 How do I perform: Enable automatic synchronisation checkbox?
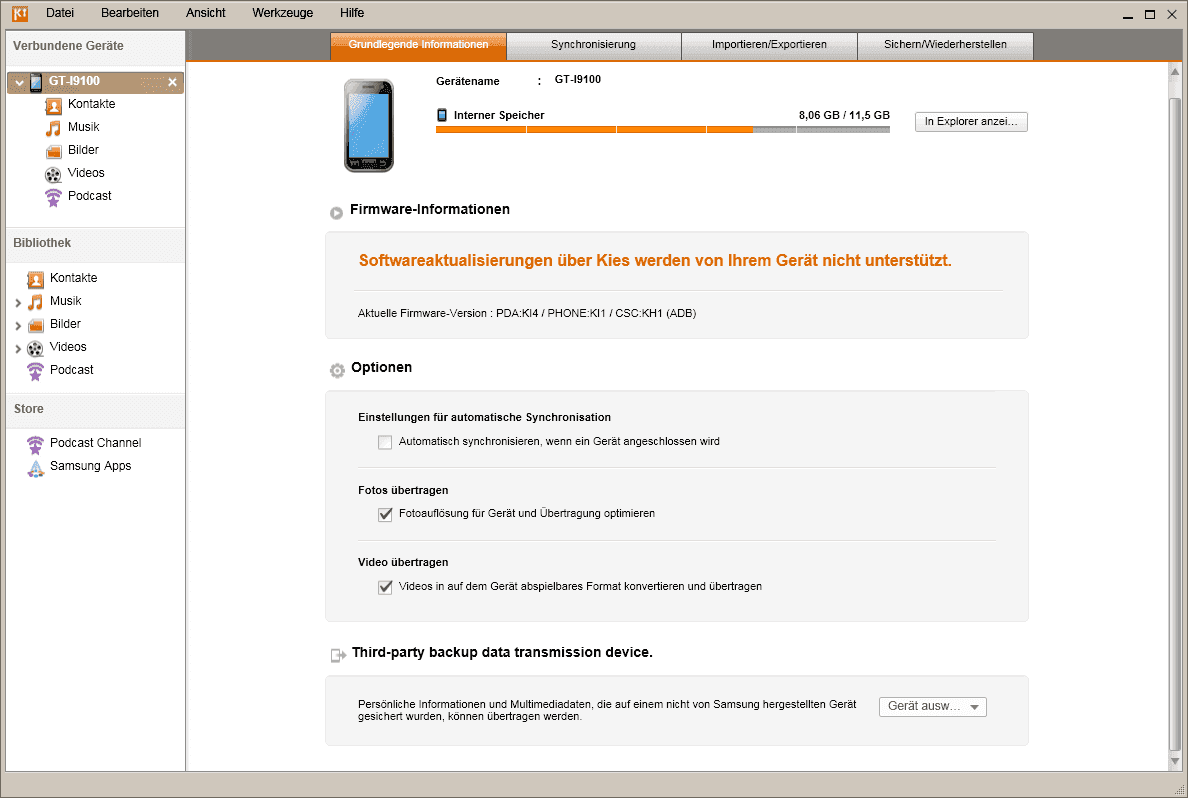385,442
